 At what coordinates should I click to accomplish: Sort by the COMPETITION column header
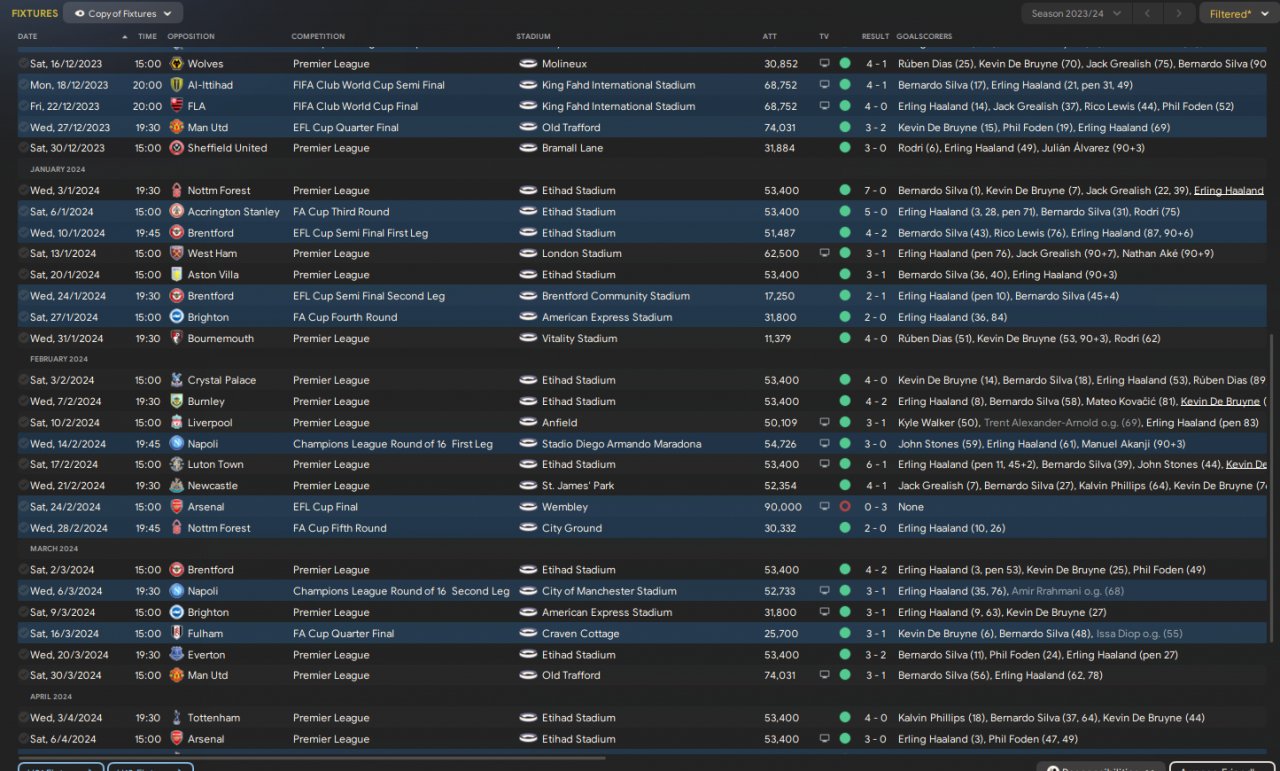[x=318, y=37]
